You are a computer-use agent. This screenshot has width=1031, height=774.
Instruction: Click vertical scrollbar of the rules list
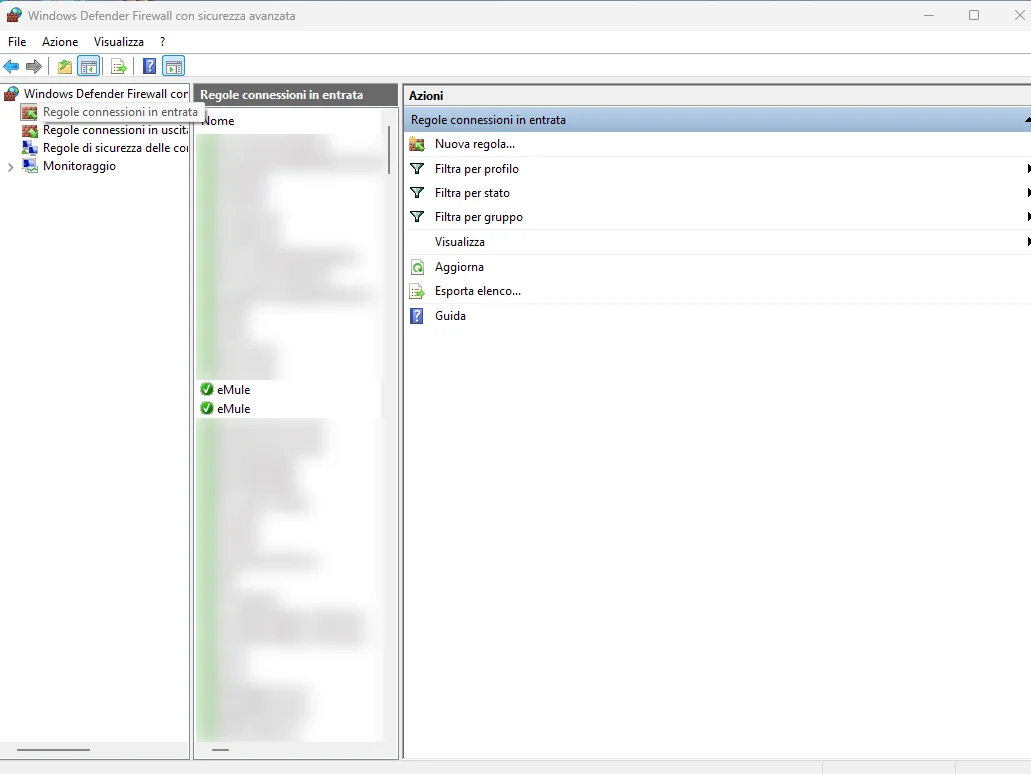pyautogui.click(x=389, y=150)
